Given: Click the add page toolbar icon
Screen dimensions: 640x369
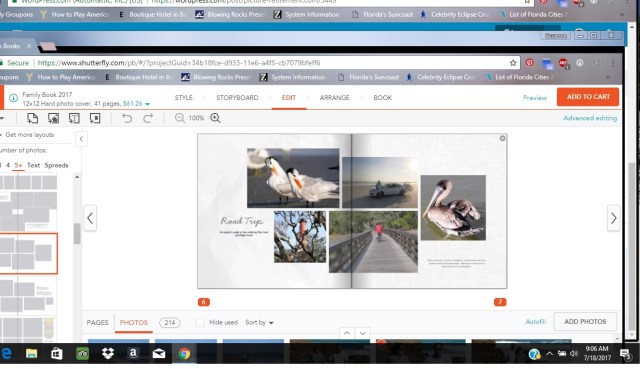Looking at the screenshot, I should pyautogui.click(x=32, y=118).
